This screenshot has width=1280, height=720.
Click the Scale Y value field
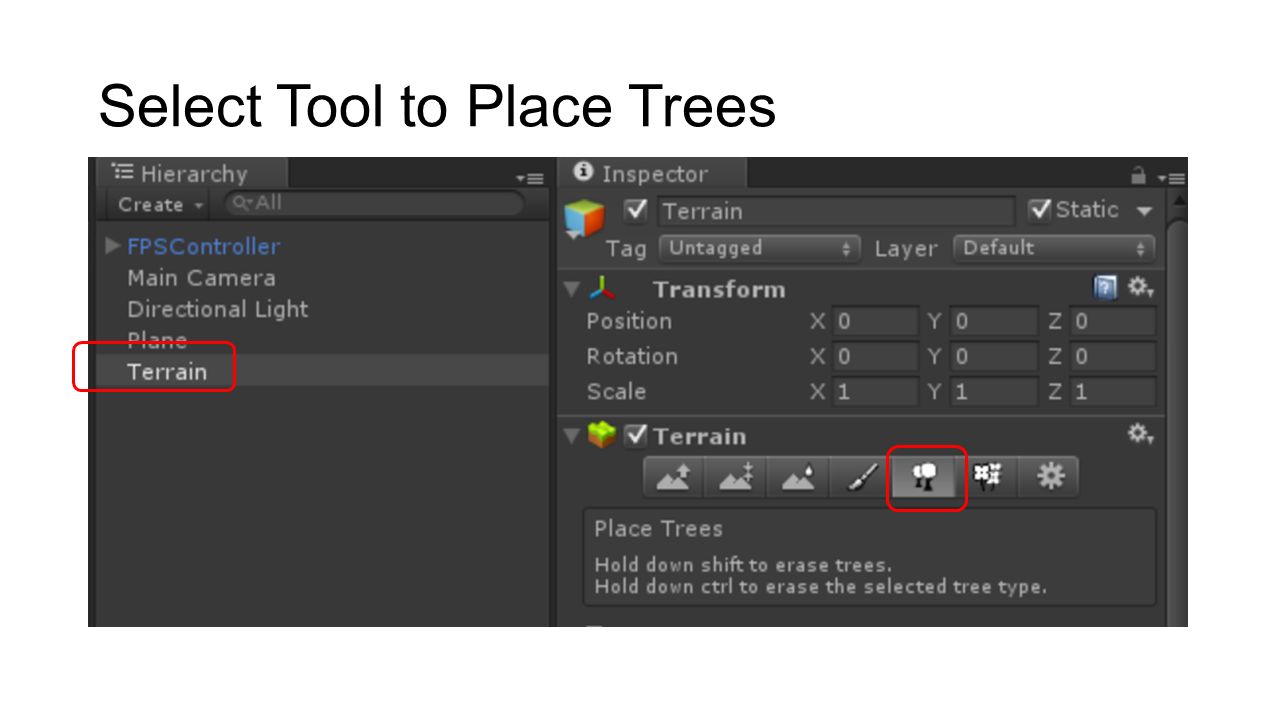click(994, 392)
